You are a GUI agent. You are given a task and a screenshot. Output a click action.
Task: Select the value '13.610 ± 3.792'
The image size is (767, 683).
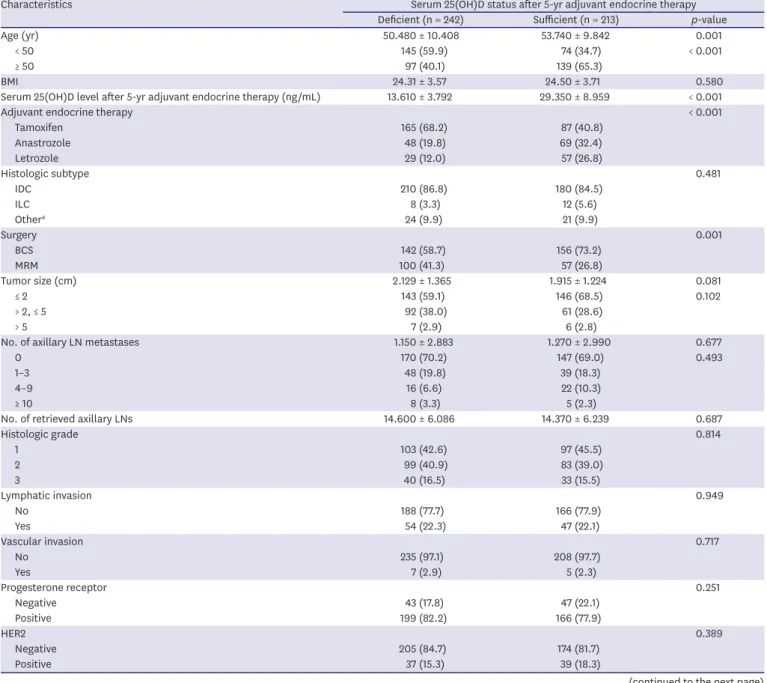tap(420, 97)
